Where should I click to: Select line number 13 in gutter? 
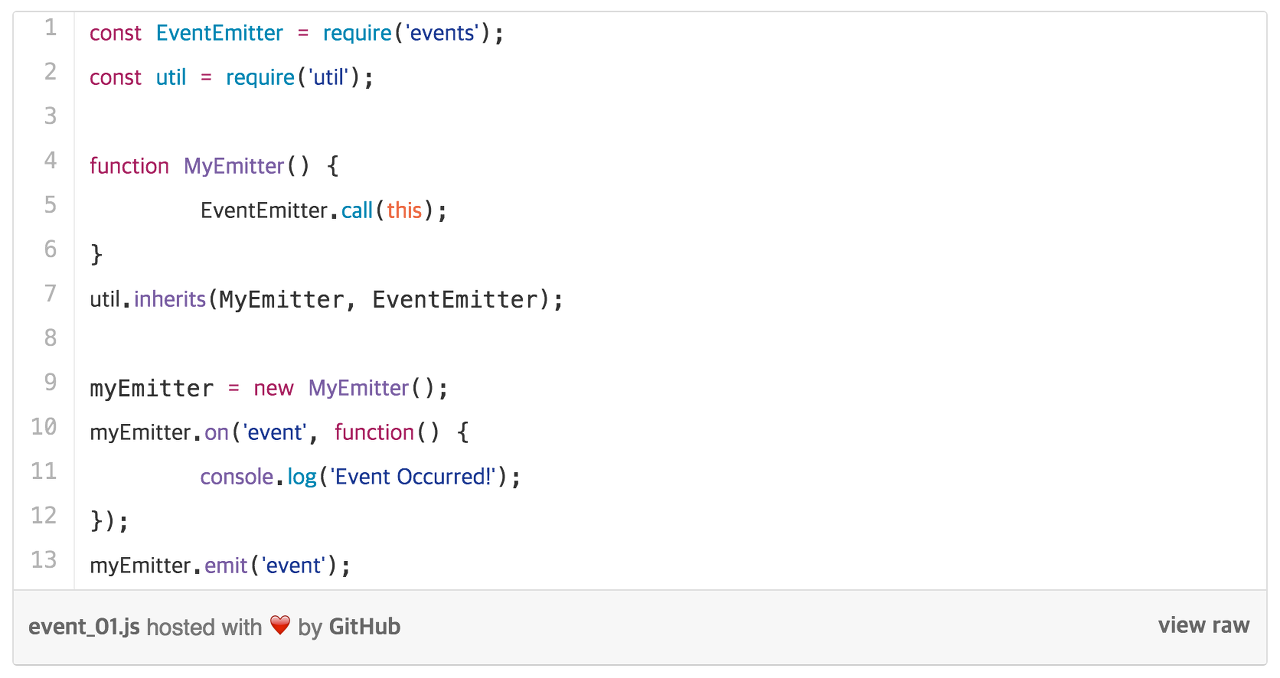tap(45, 559)
